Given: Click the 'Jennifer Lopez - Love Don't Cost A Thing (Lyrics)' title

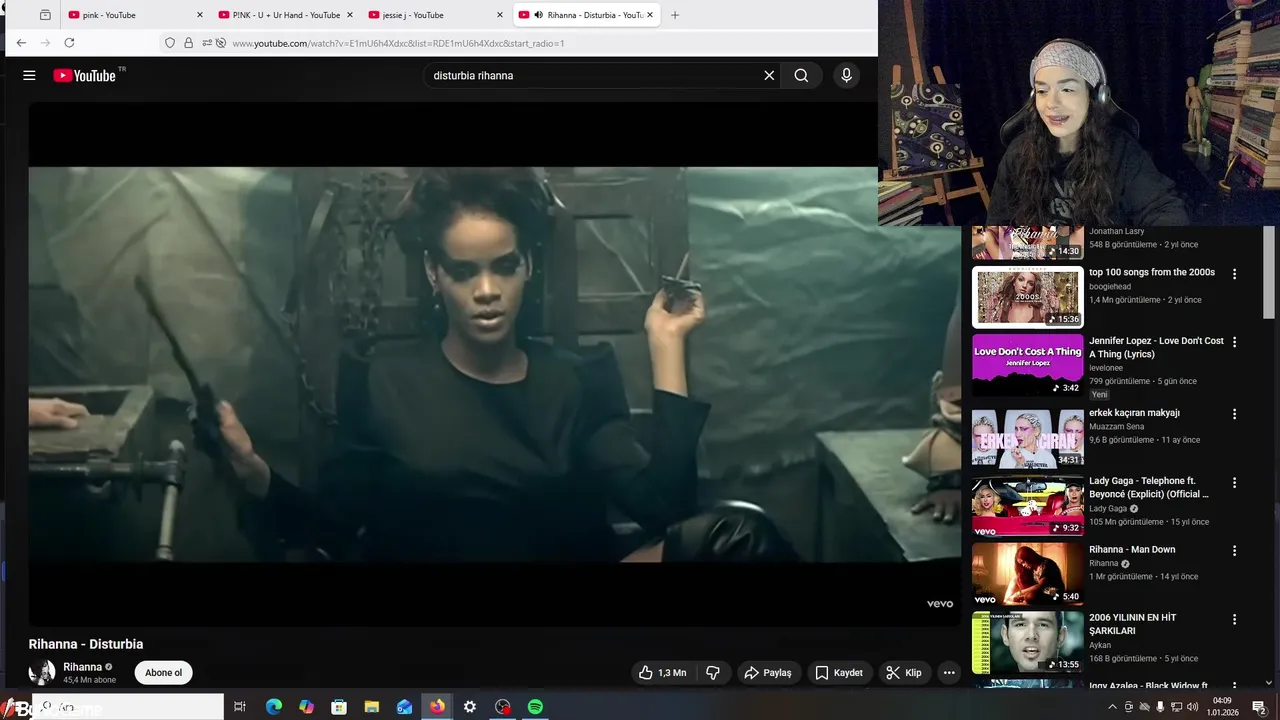Looking at the screenshot, I should [x=1156, y=347].
